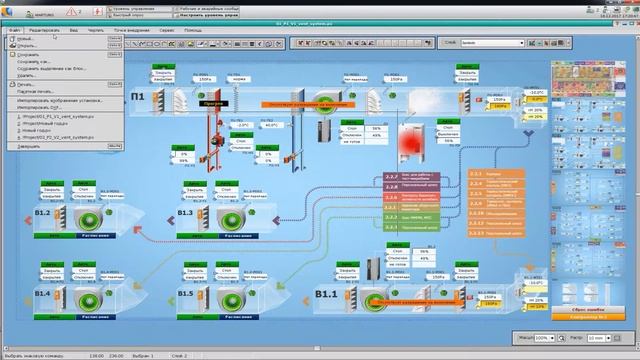The width and height of the screenshot is (640, 360).
Task: Open the Помощь menu
Action: pyautogui.click(x=193, y=30)
